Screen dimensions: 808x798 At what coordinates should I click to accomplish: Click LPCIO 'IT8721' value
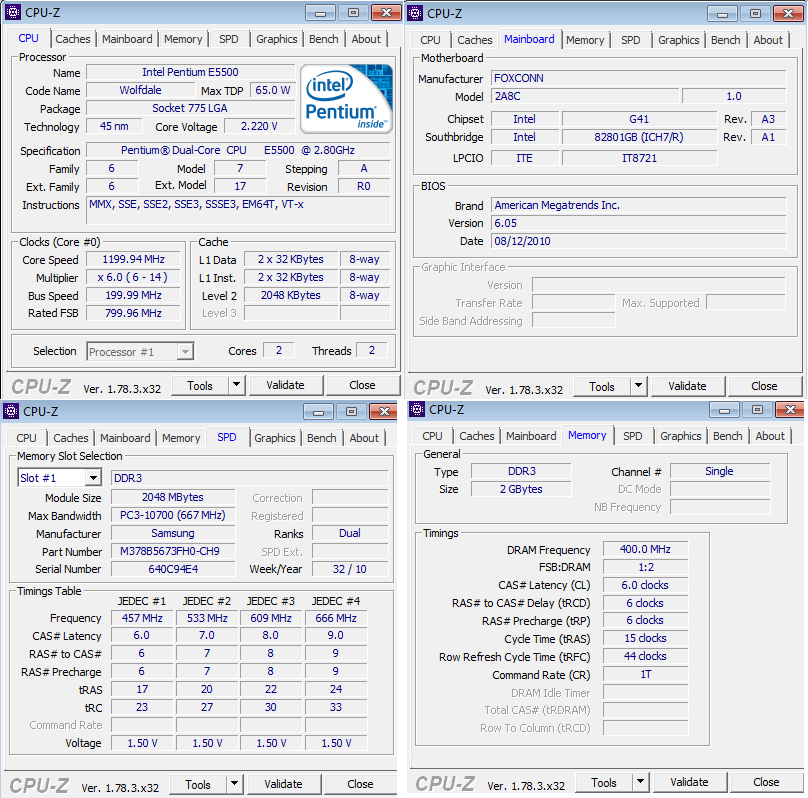click(x=639, y=158)
